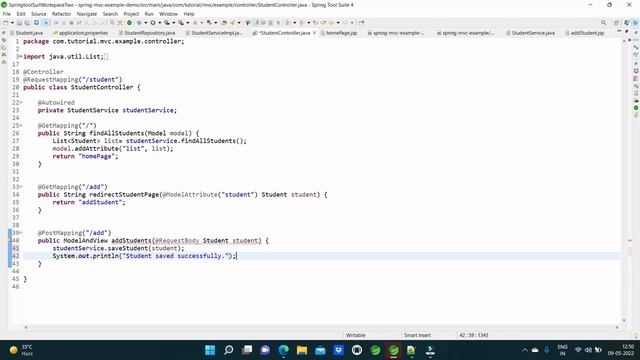
Task: Open the New file dropdown arrow
Action: pos(12,23)
